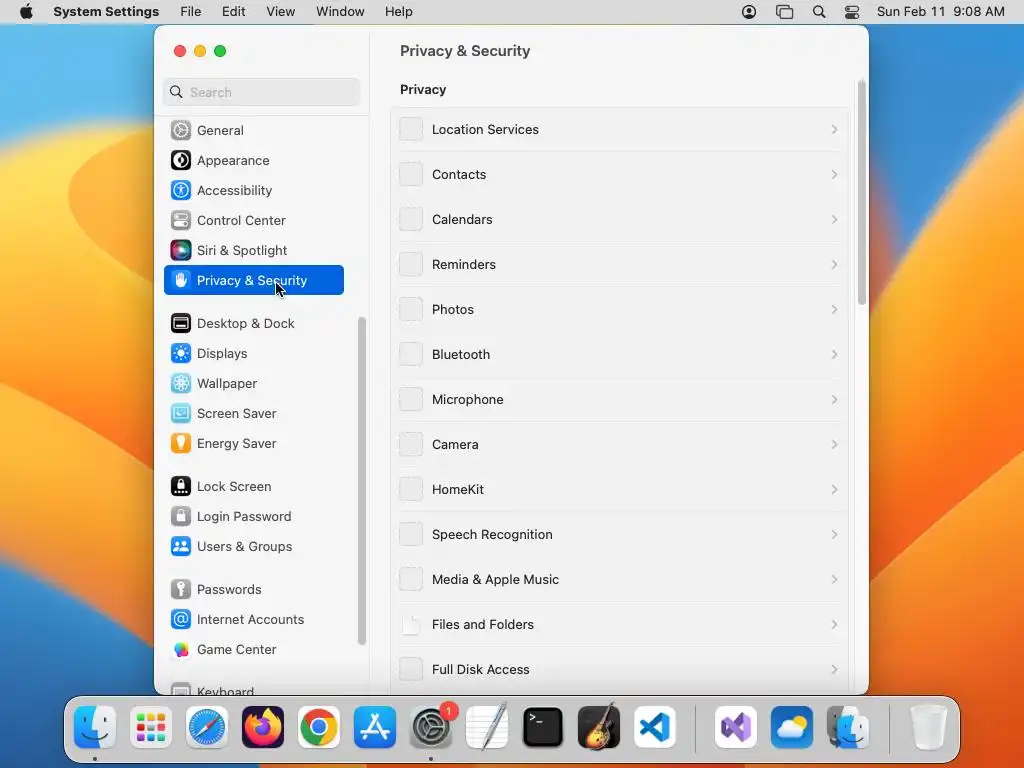
Task: Open System Settings icon in Dock
Action: coord(431,727)
